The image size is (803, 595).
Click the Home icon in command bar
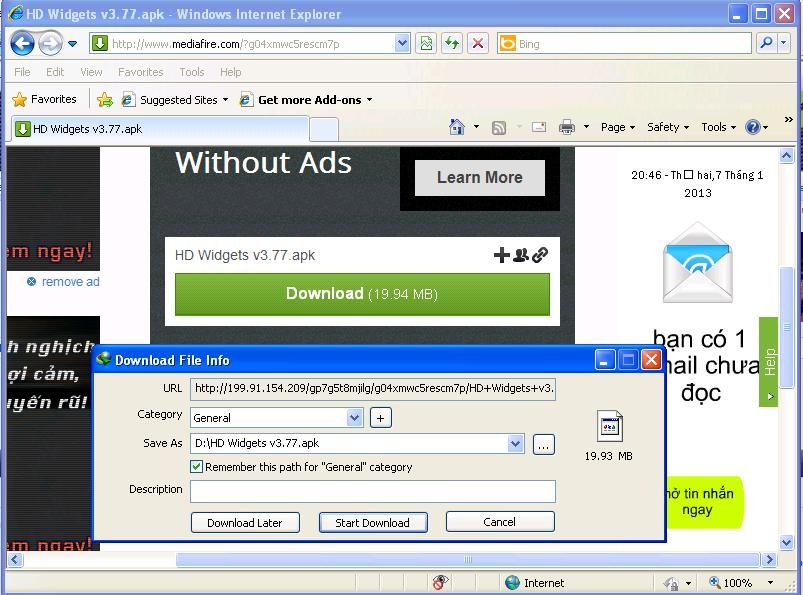coord(457,127)
